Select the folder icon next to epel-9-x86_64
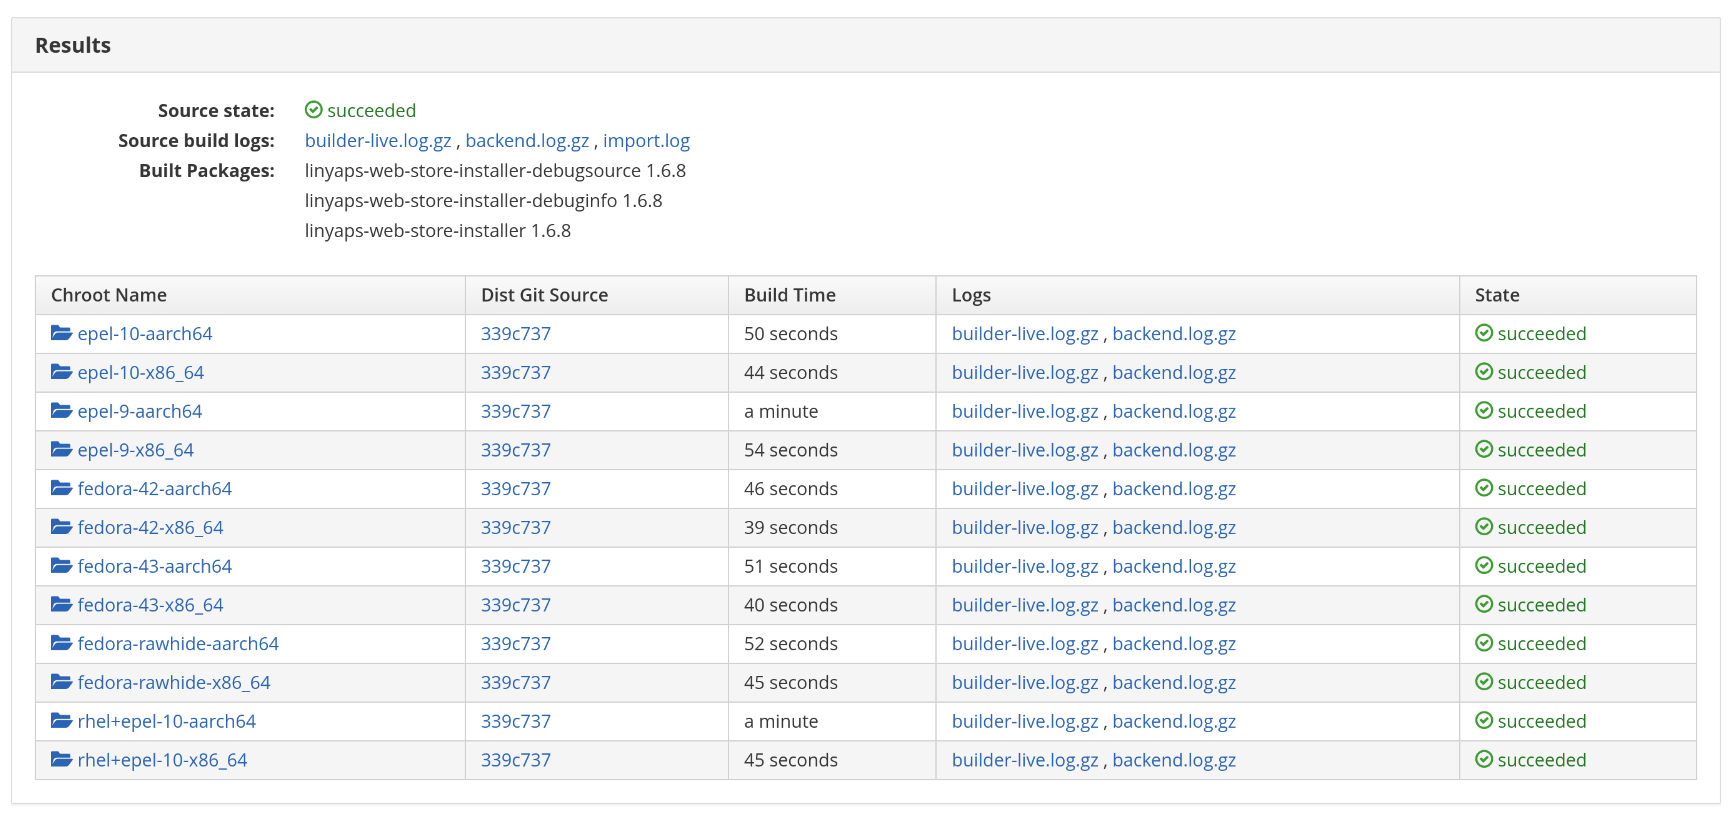Viewport: 1734px width, 817px height. coord(61,450)
